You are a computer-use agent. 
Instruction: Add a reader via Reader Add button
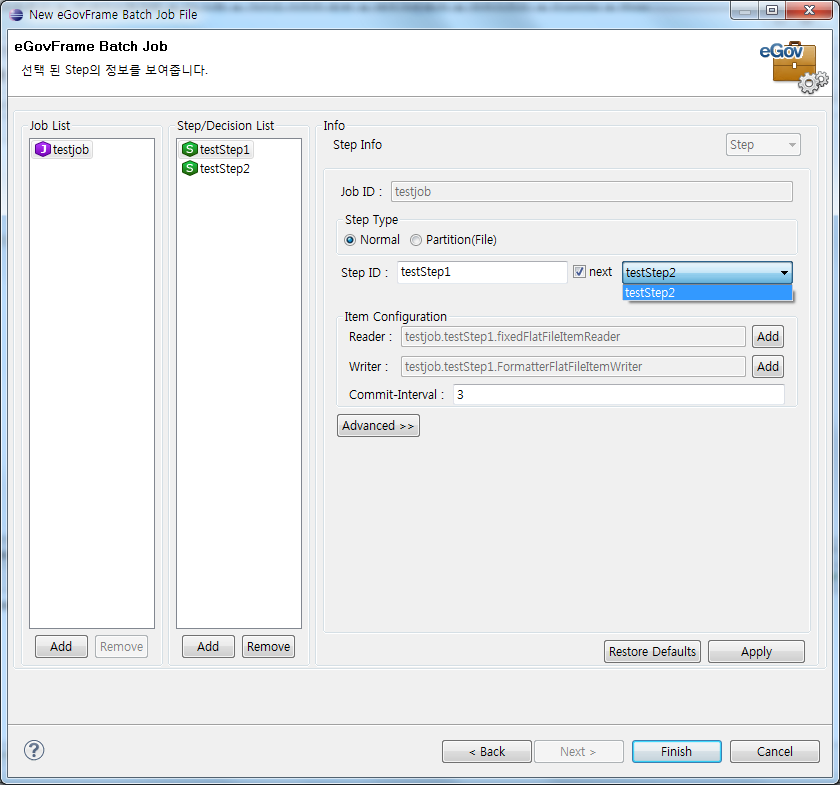[x=768, y=337]
